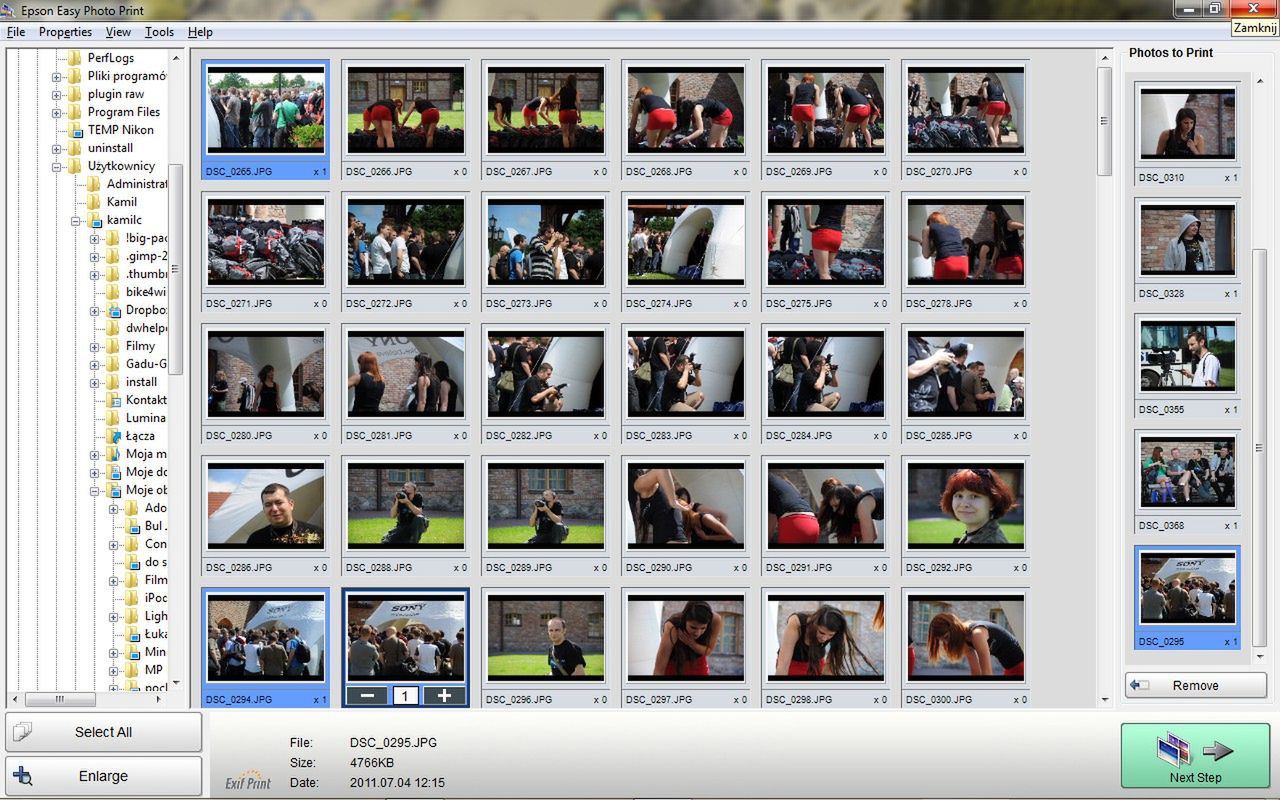The image size is (1280, 800).
Task: Expand the Pliki programów folder
Action: tap(57, 76)
